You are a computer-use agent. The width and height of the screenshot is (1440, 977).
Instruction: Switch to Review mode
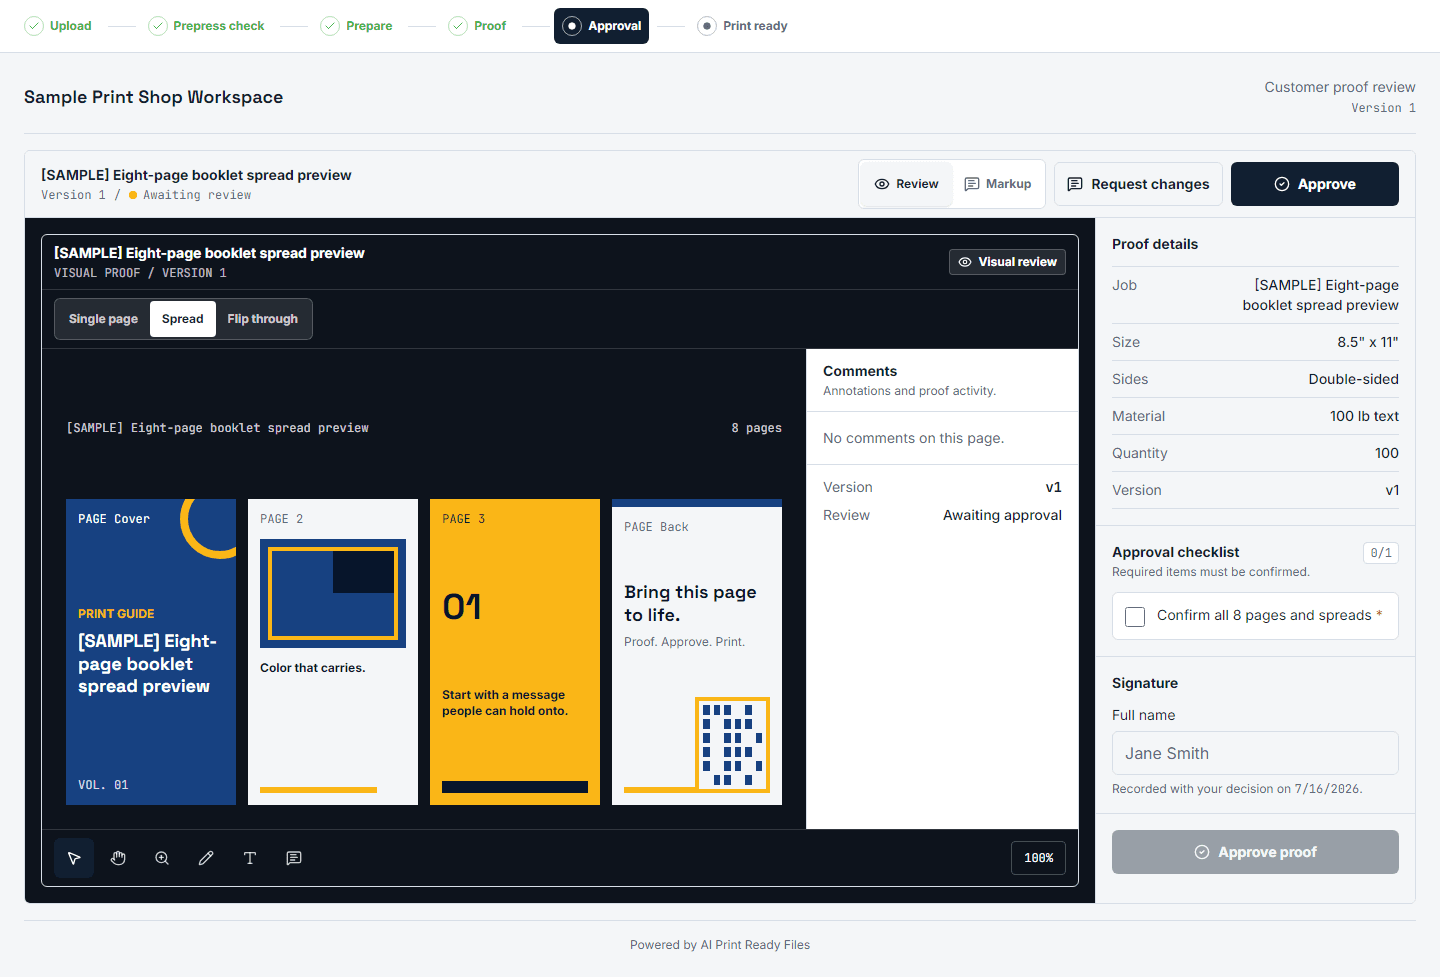click(907, 184)
